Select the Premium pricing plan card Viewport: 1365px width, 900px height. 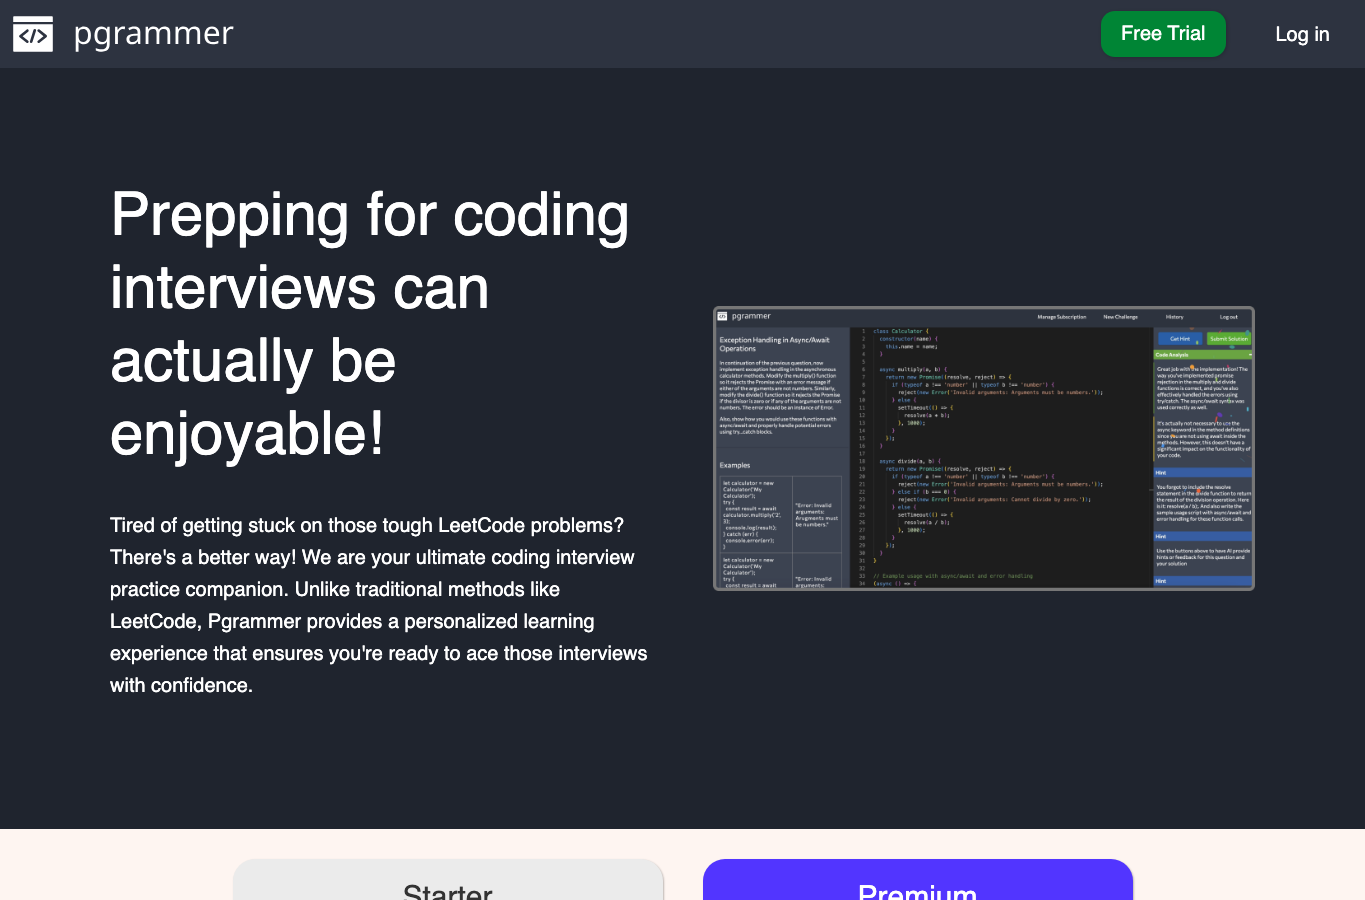pos(918,880)
